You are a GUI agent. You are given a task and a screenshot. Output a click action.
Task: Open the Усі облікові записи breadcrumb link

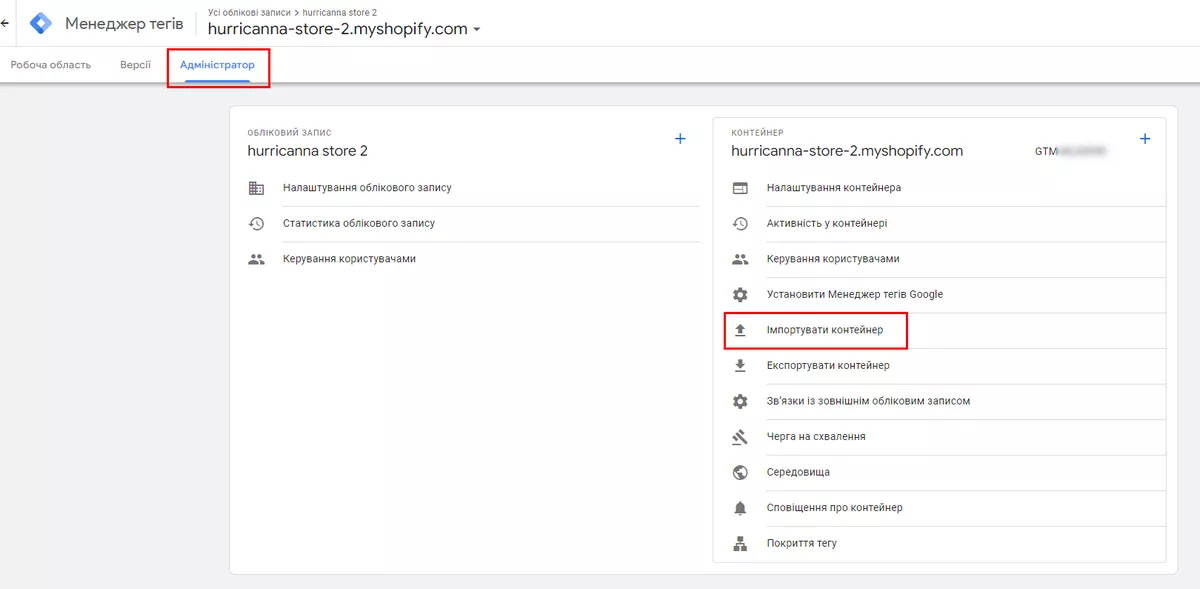tap(249, 12)
